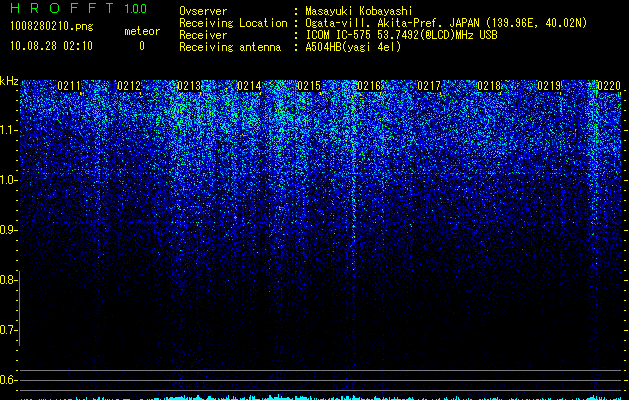Screen dimensions: 629x400
Task: Click the 0218 time marker
Action: click(x=489, y=86)
